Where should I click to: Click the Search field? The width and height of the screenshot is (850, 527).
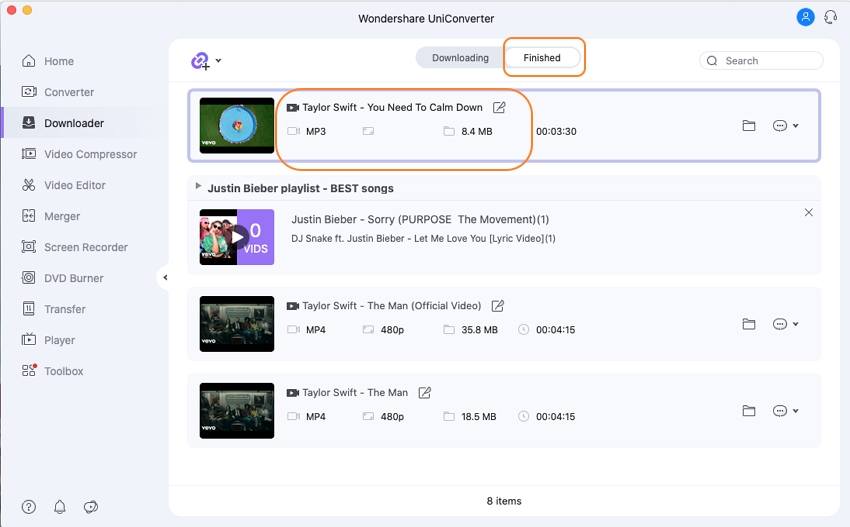point(761,61)
